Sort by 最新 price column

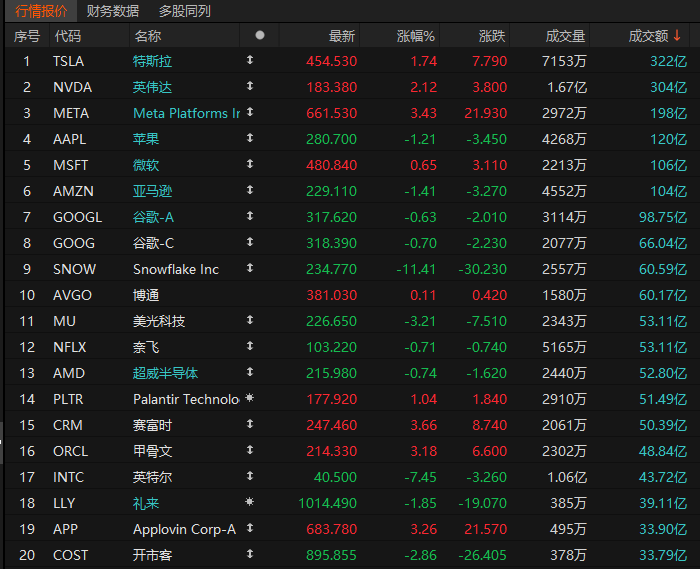[x=342, y=36]
